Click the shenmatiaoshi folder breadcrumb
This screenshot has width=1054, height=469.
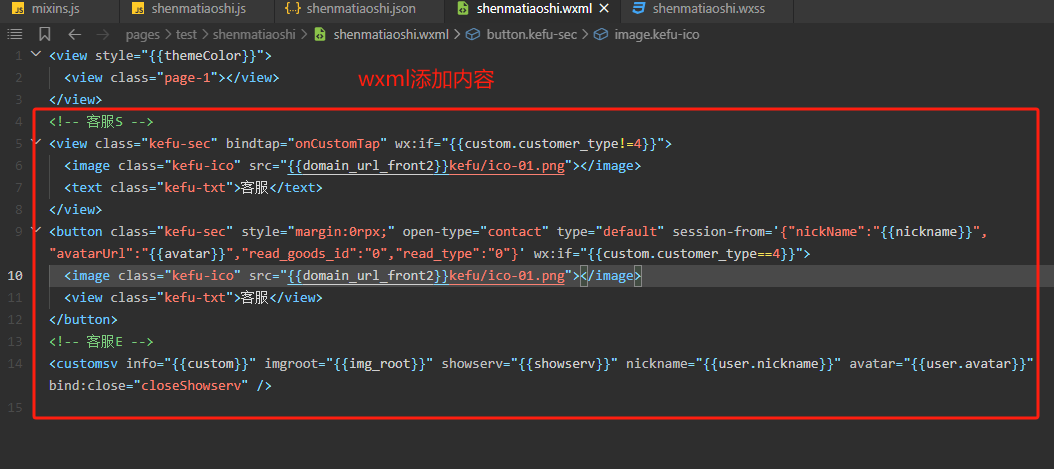(253, 34)
